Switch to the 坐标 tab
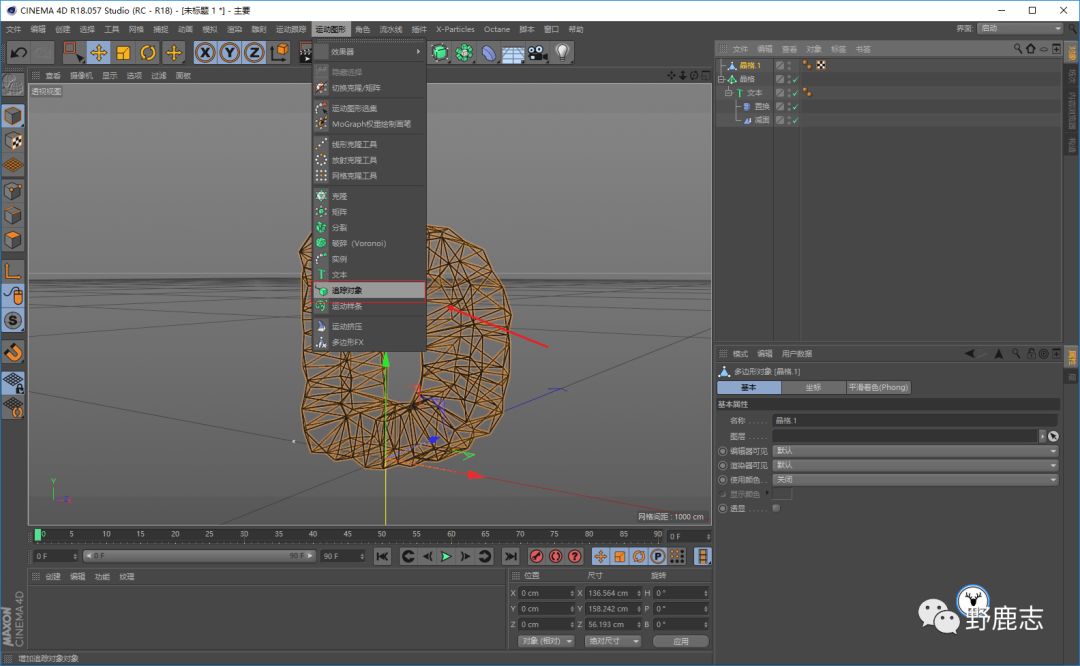The width and height of the screenshot is (1080, 666). tap(813, 388)
